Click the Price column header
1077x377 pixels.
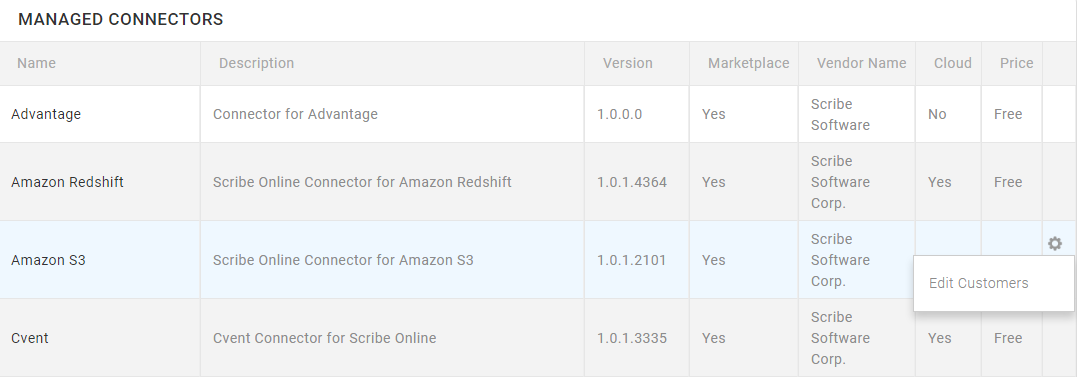point(1017,63)
